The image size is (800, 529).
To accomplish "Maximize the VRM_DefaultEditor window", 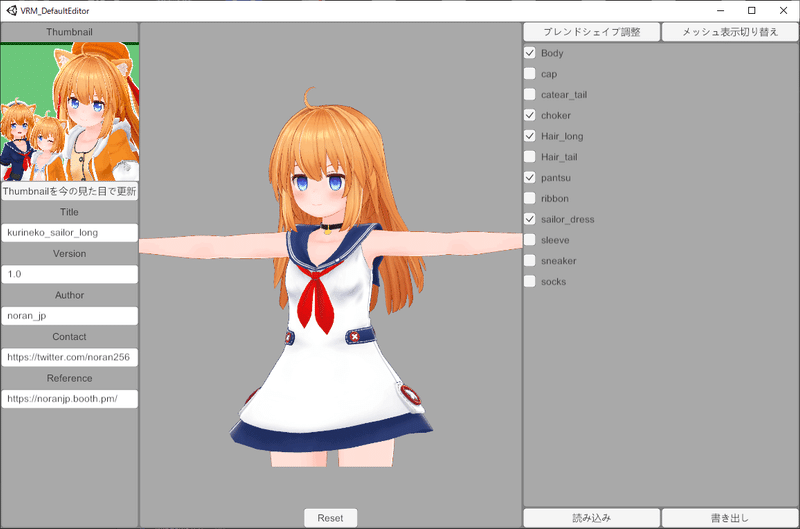I will [x=752, y=10].
